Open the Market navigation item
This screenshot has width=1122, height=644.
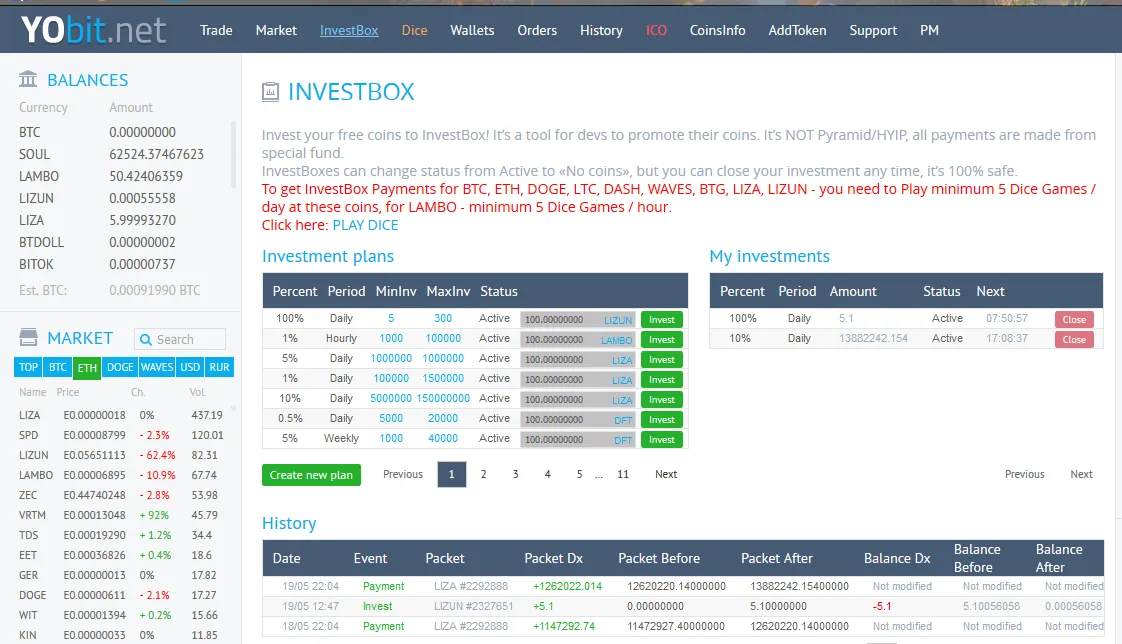pos(276,30)
